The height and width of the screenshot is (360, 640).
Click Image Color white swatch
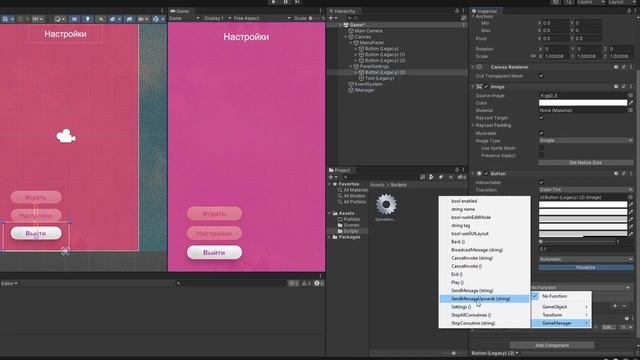coord(583,103)
